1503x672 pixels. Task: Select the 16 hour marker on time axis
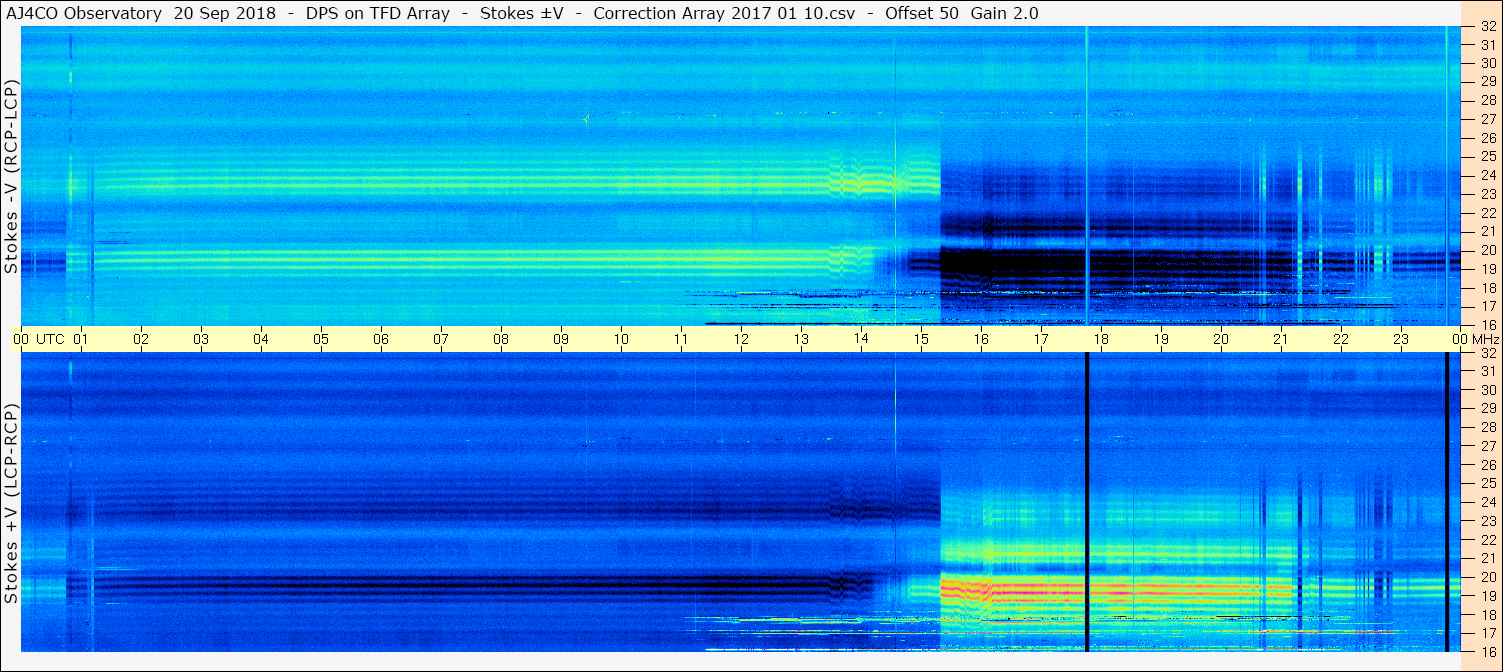[981, 339]
